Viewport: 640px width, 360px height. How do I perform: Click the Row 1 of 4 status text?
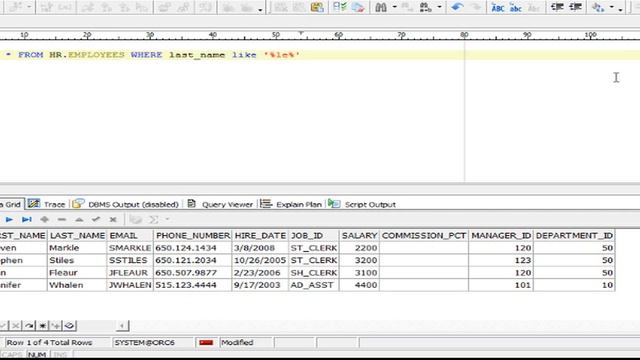(49, 342)
